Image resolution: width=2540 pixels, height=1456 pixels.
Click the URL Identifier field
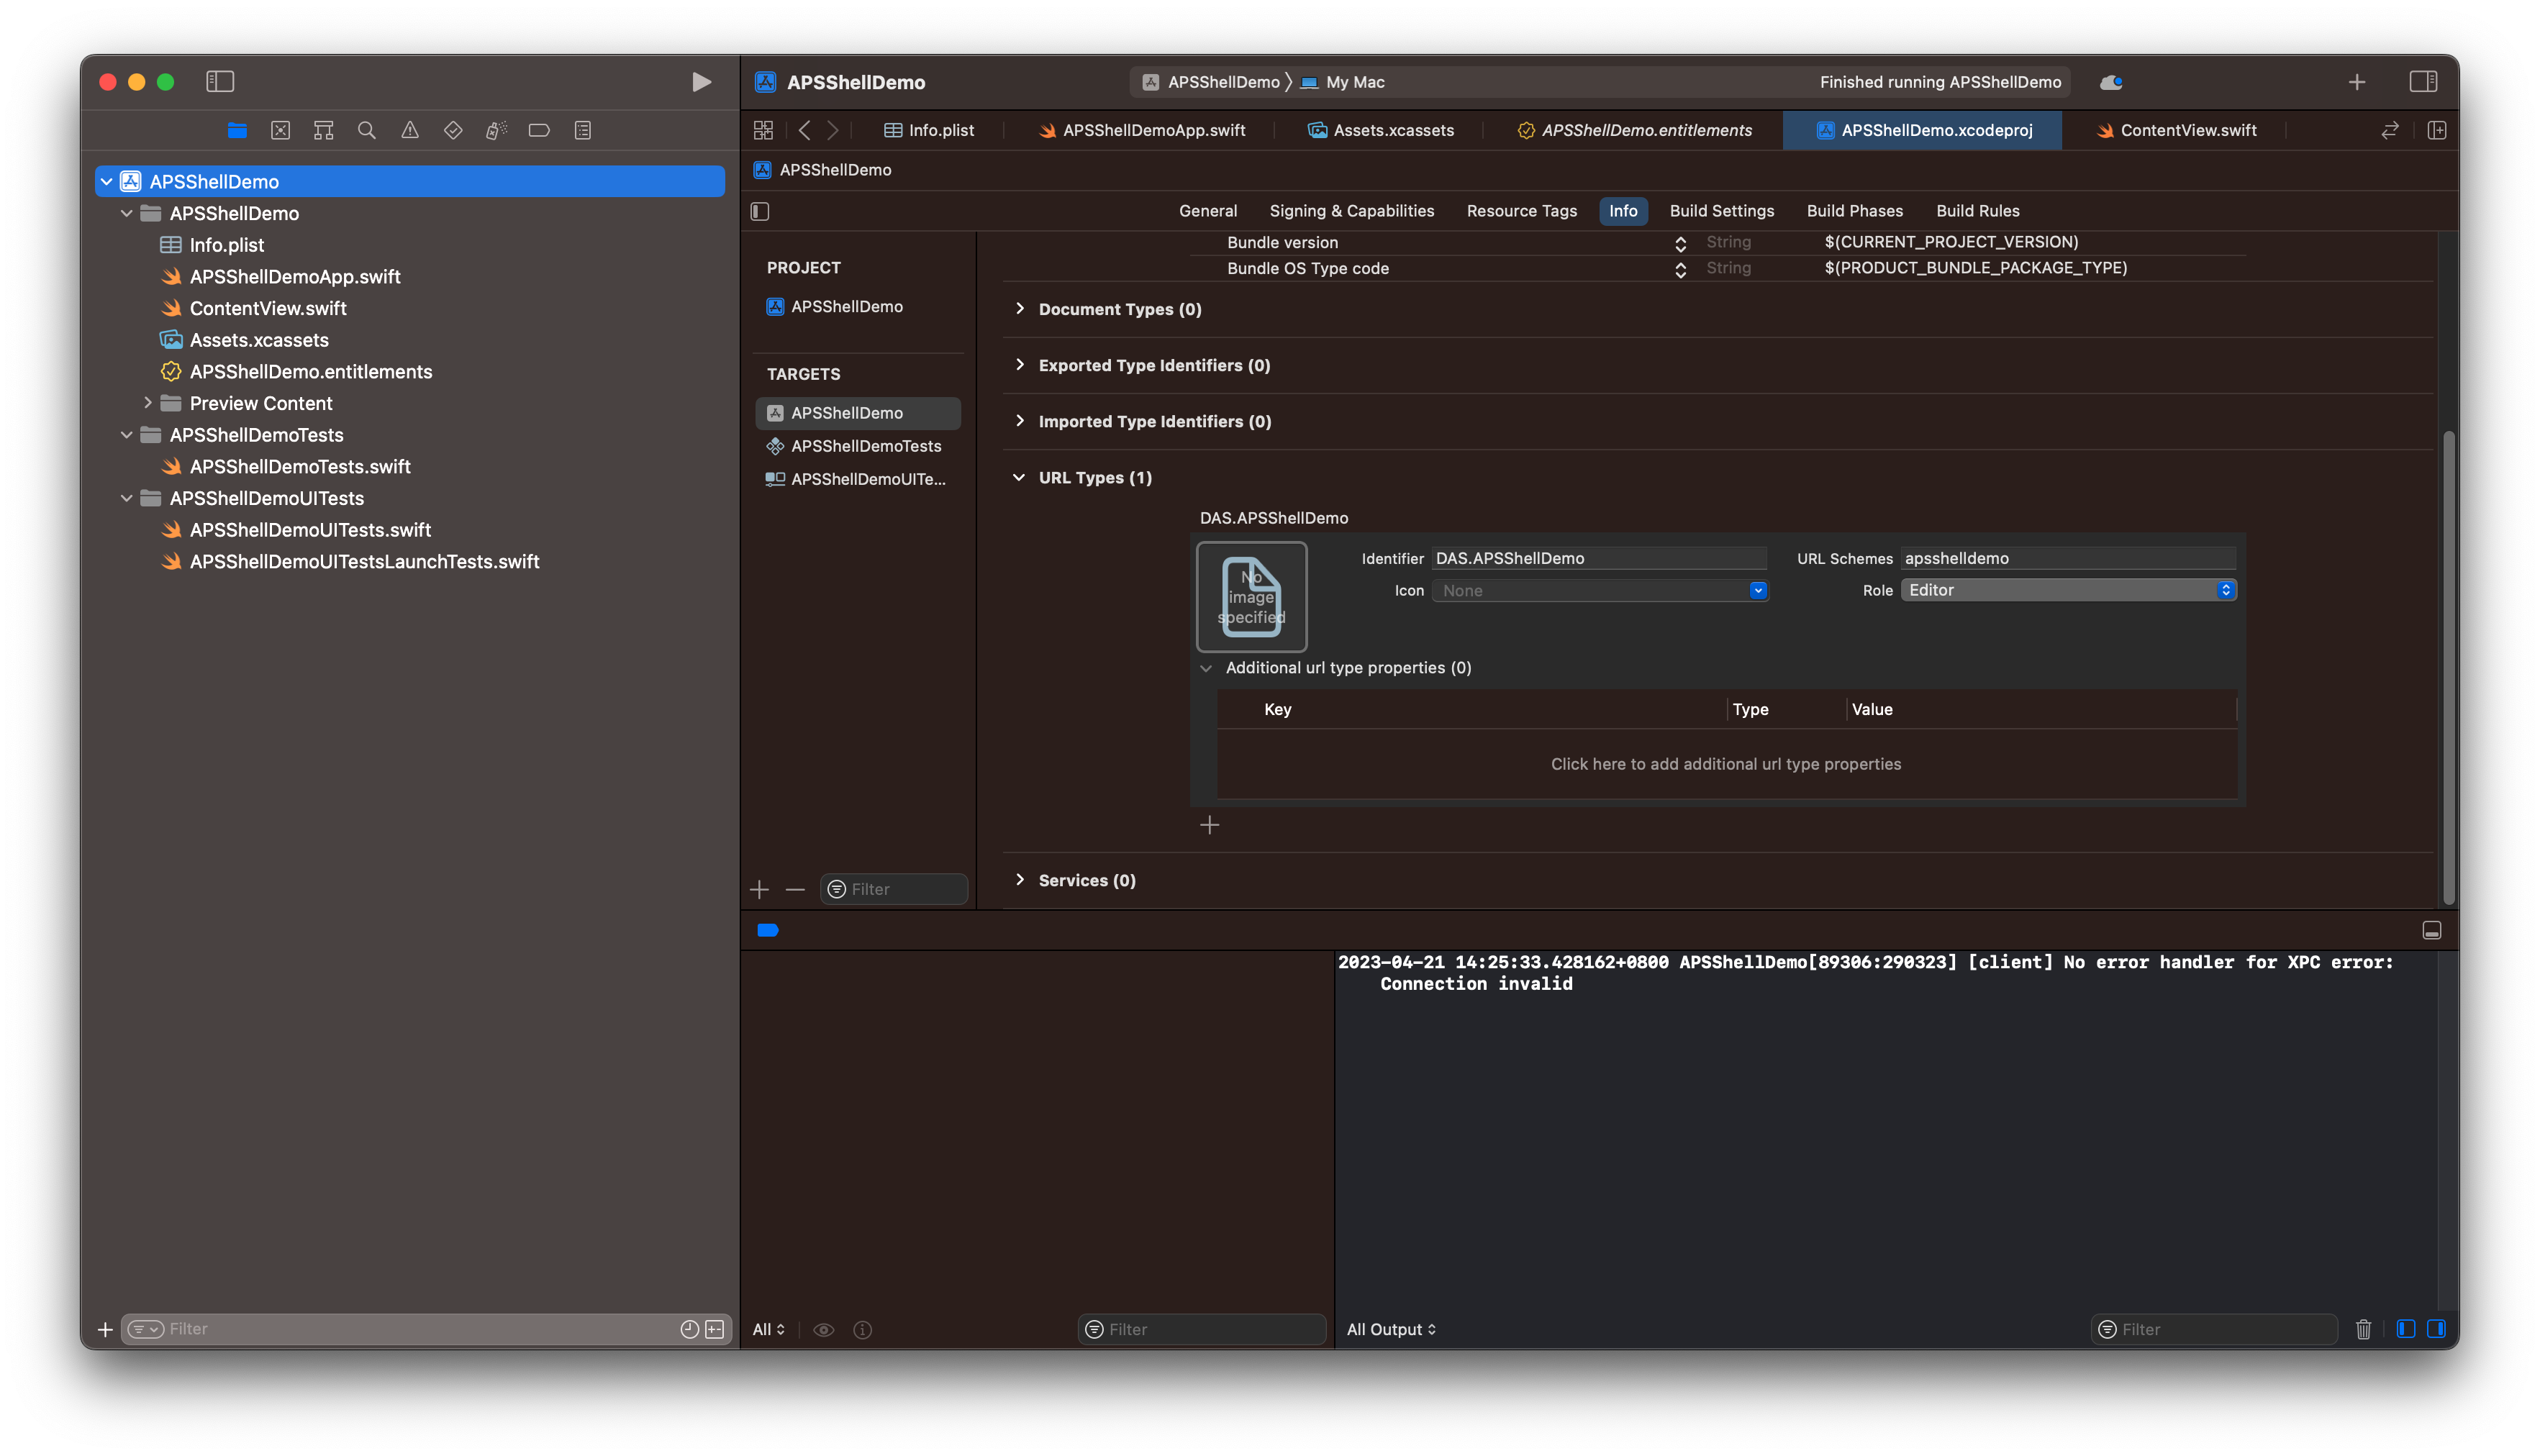[1600, 558]
